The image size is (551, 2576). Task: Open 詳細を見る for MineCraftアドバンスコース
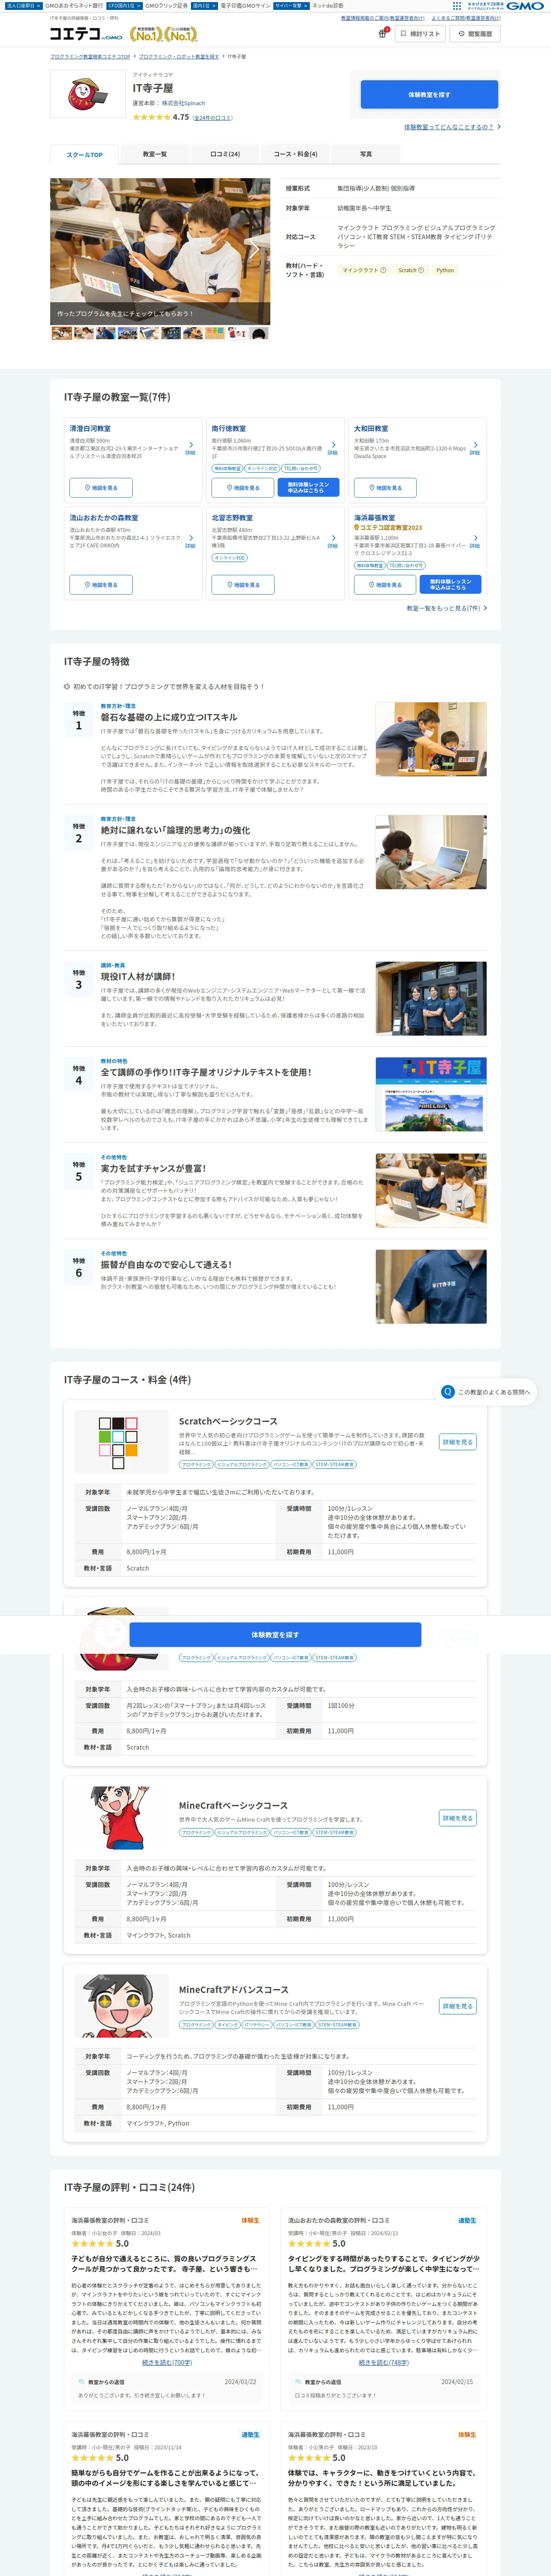pos(458,2006)
